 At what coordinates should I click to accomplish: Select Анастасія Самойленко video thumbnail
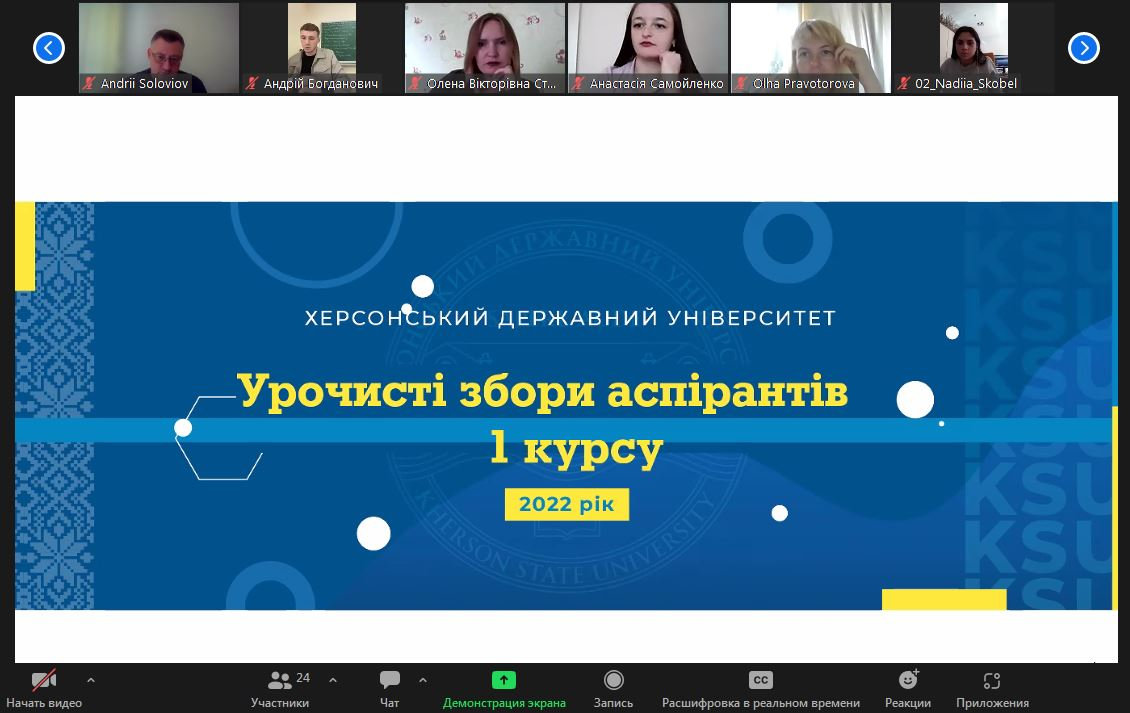[648, 48]
